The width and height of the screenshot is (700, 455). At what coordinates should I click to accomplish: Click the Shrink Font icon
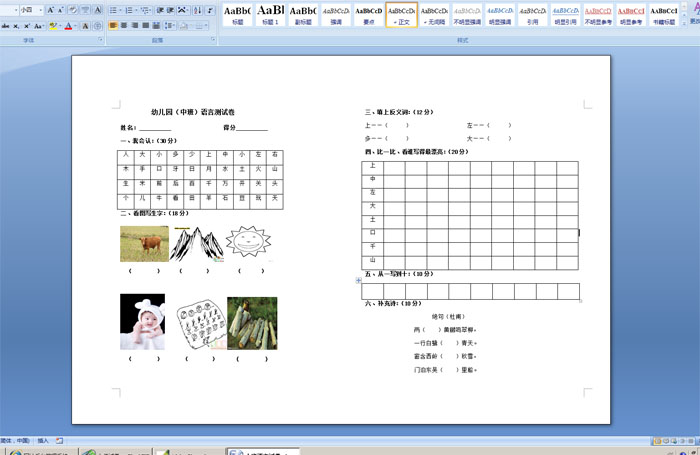tap(60, 10)
